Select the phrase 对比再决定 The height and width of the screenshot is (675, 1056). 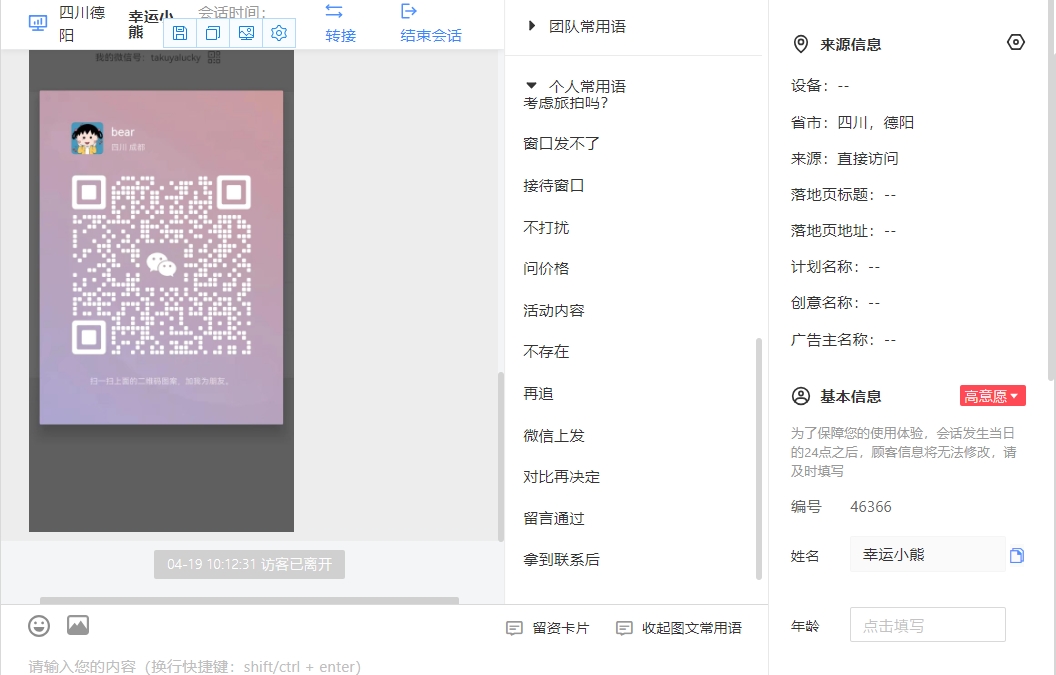point(562,477)
